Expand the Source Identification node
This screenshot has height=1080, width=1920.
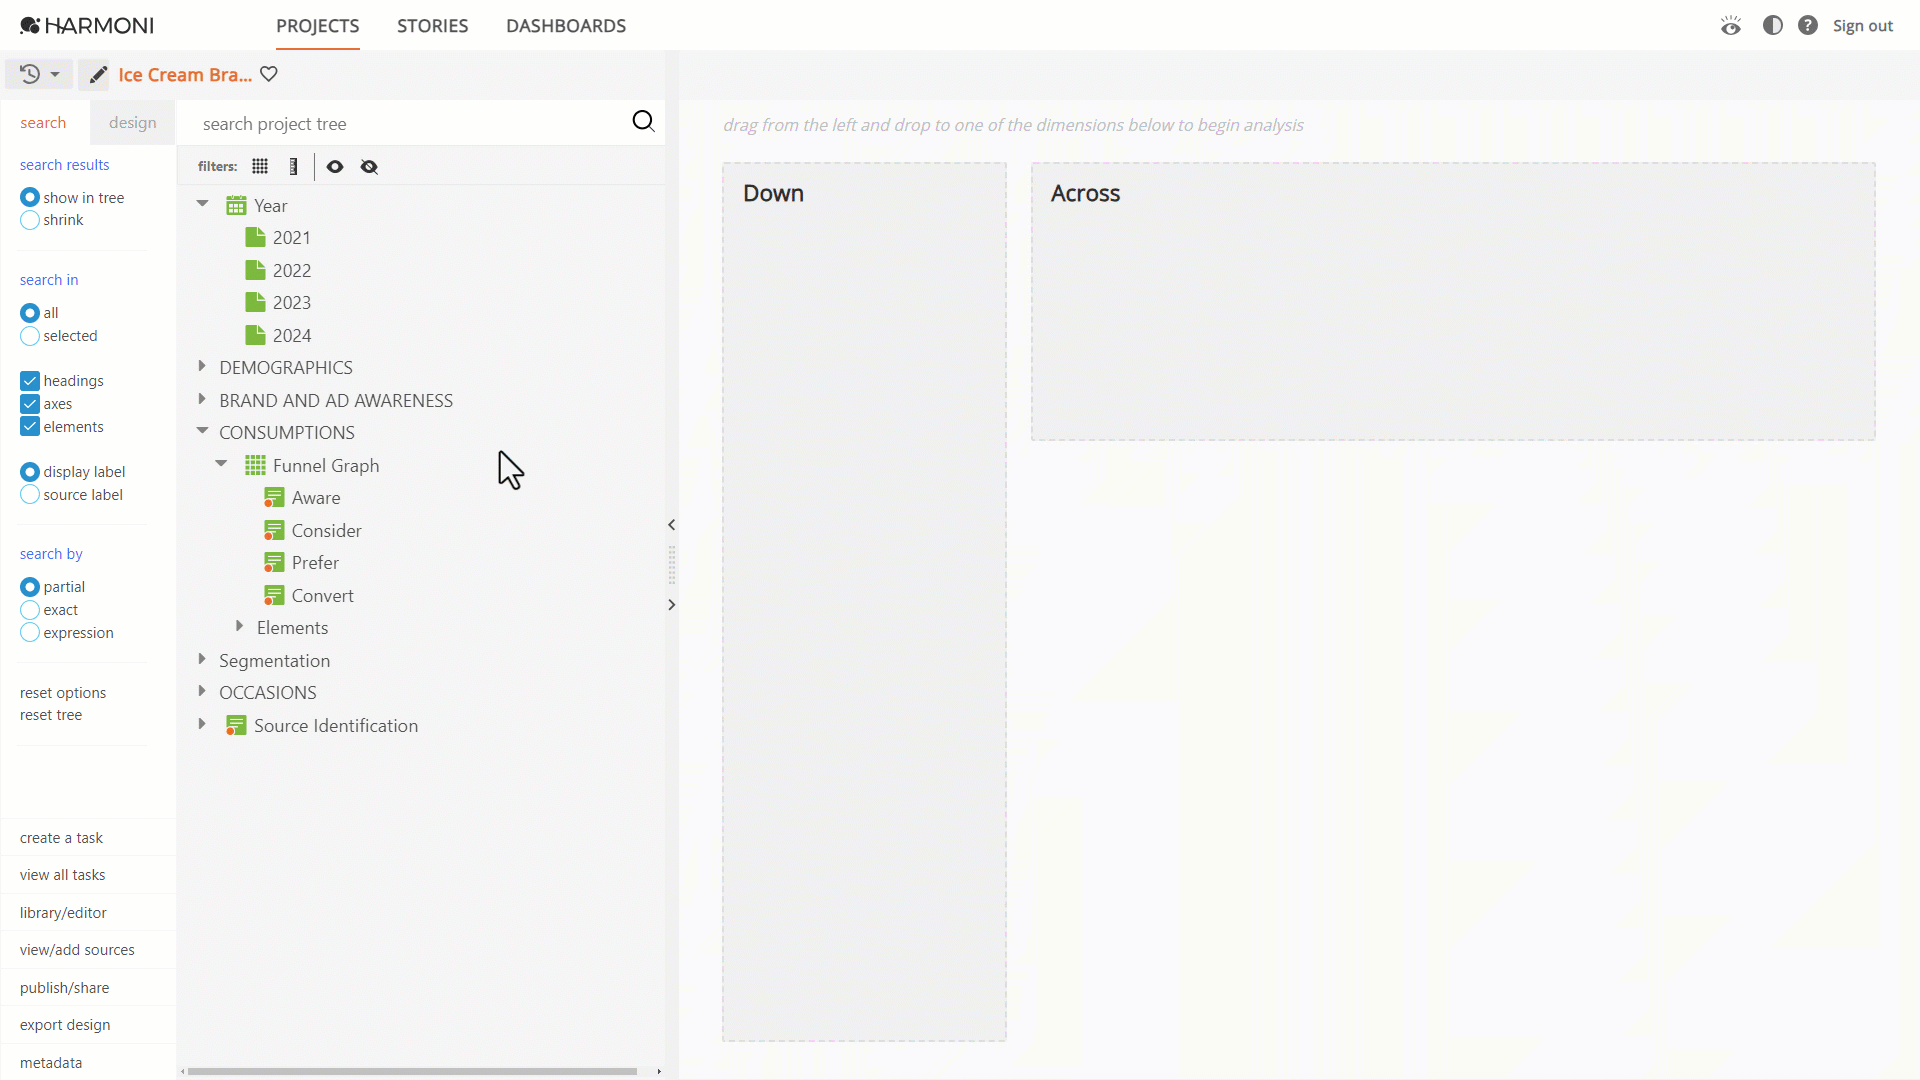point(202,724)
